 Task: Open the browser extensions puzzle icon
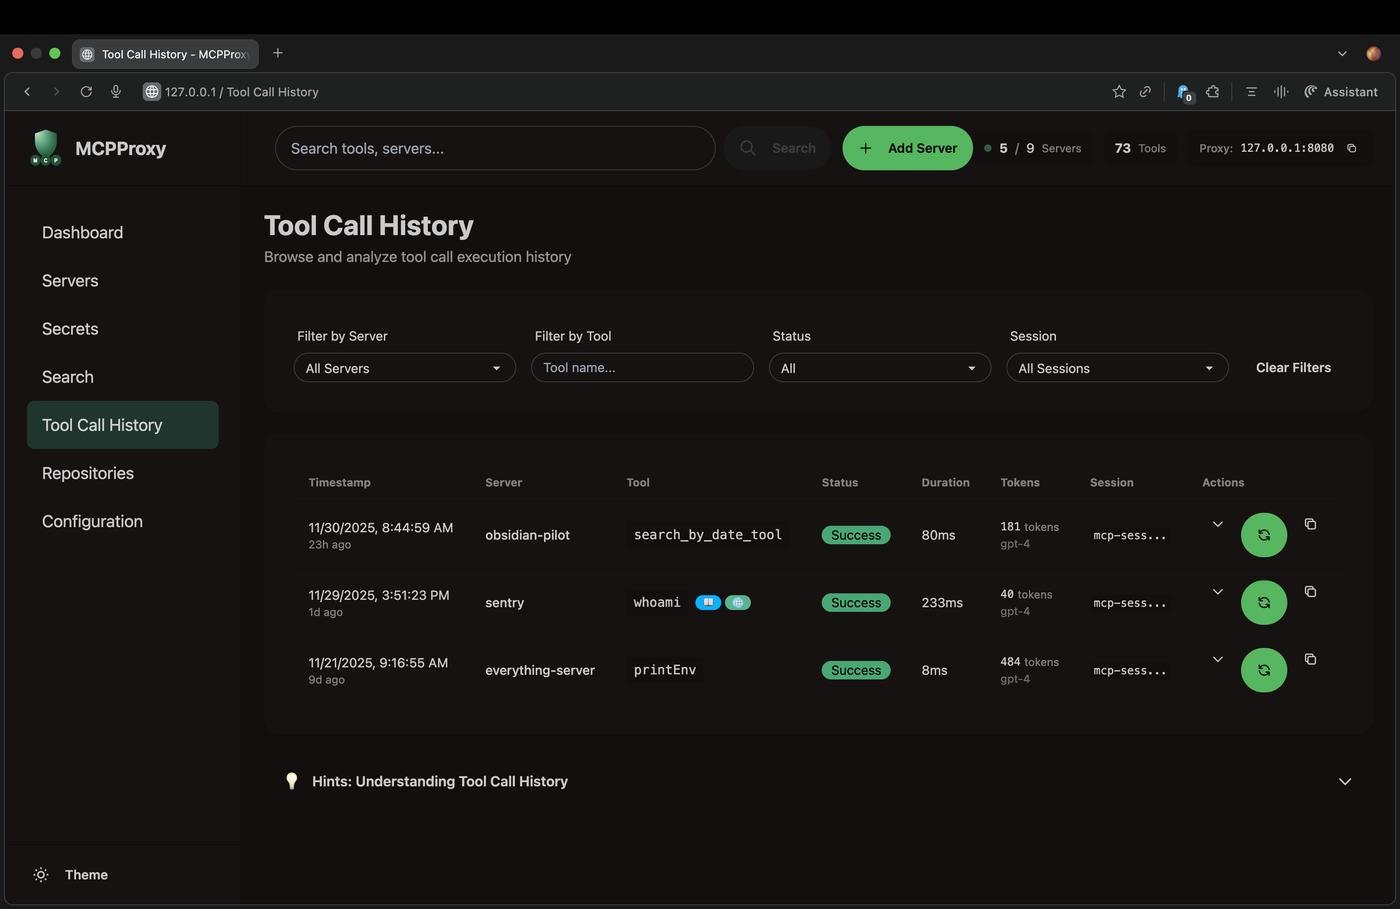[1213, 92]
